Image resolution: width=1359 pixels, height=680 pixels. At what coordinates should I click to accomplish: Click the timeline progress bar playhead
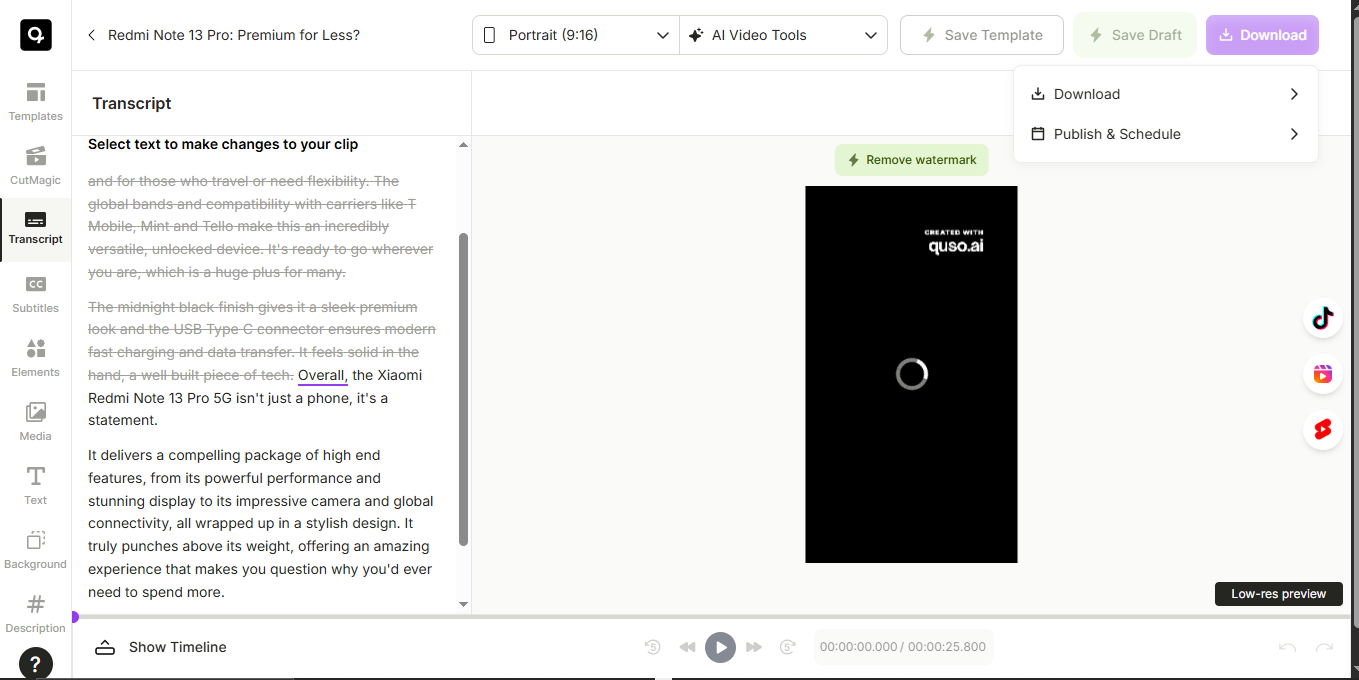click(74, 617)
